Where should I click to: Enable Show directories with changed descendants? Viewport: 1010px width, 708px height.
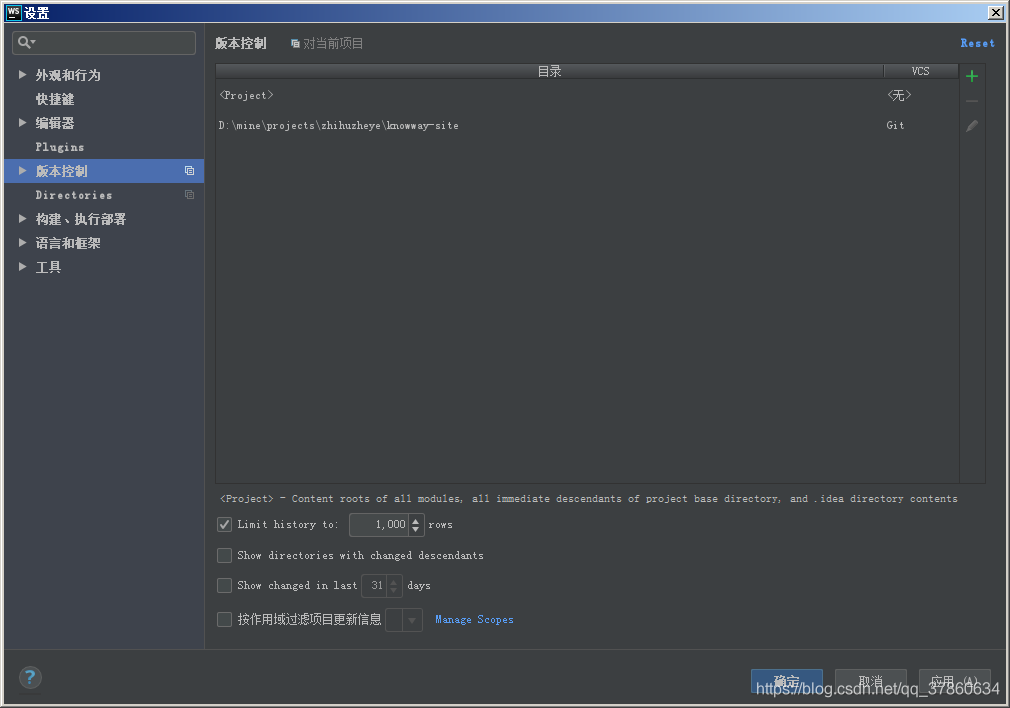pos(224,555)
